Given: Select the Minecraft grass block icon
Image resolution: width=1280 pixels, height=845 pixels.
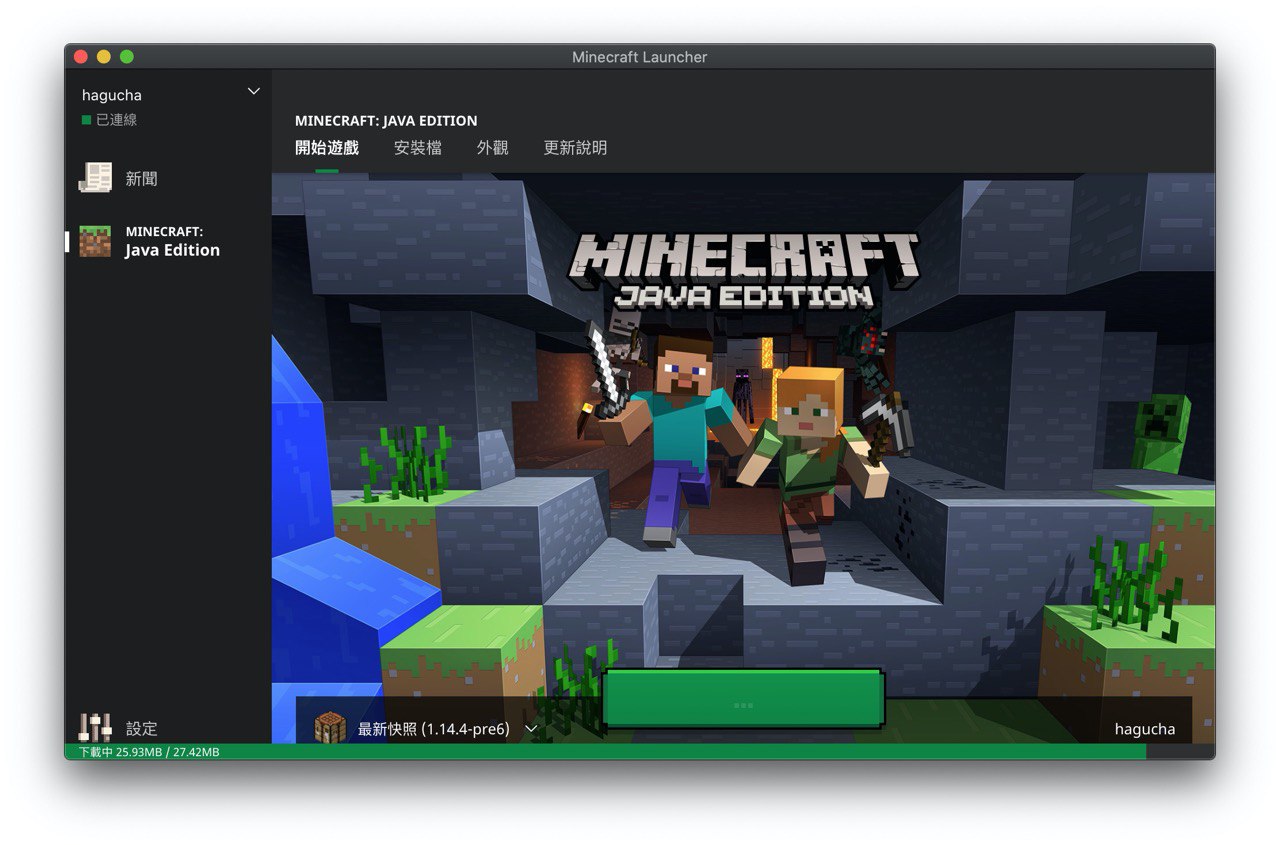Looking at the screenshot, I should point(95,241).
